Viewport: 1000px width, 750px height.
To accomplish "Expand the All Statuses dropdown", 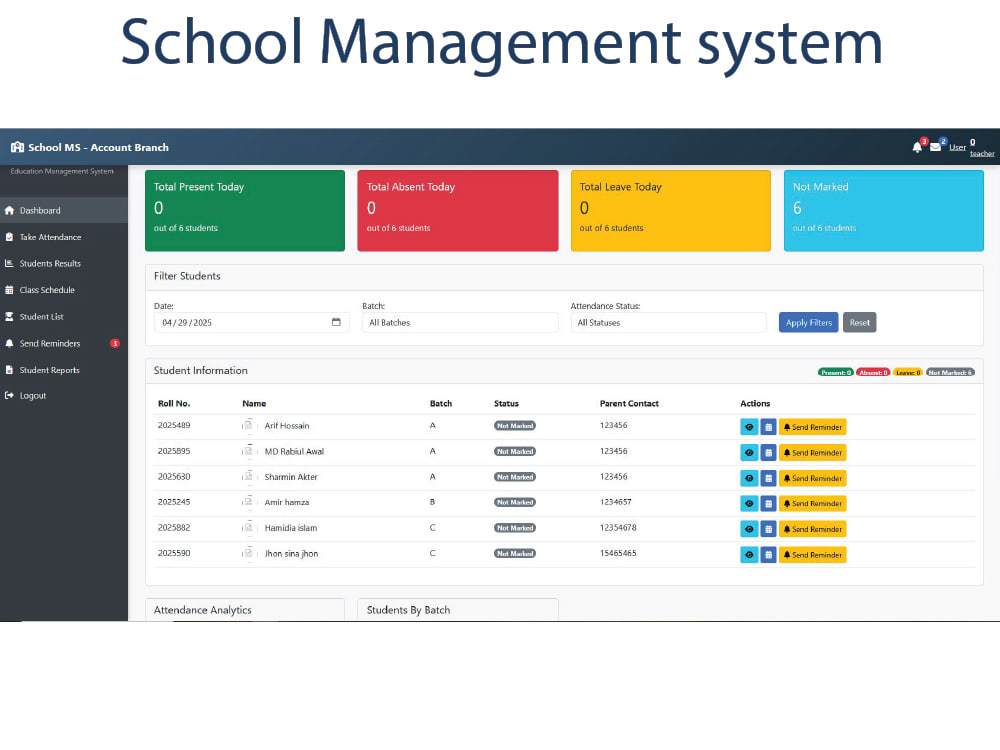I will coord(668,323).
